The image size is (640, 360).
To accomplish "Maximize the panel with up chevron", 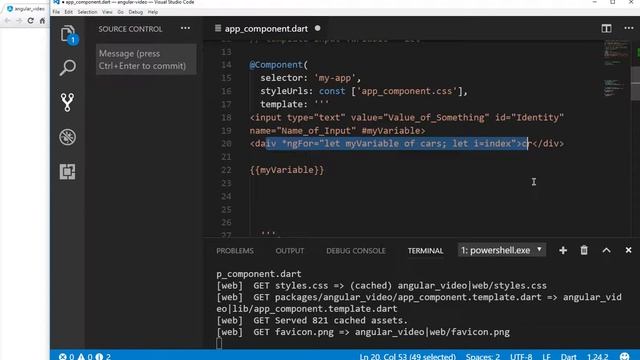I will pos(606,250).
